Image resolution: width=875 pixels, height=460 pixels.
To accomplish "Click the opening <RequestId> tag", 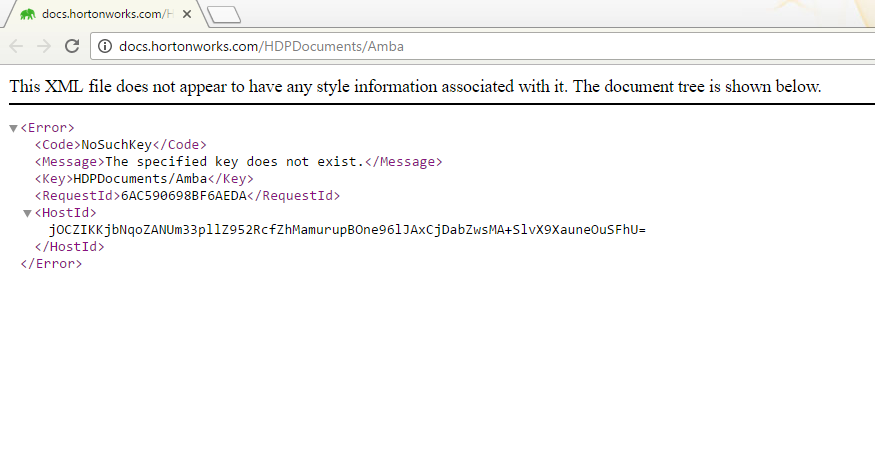I will (78, 196).
